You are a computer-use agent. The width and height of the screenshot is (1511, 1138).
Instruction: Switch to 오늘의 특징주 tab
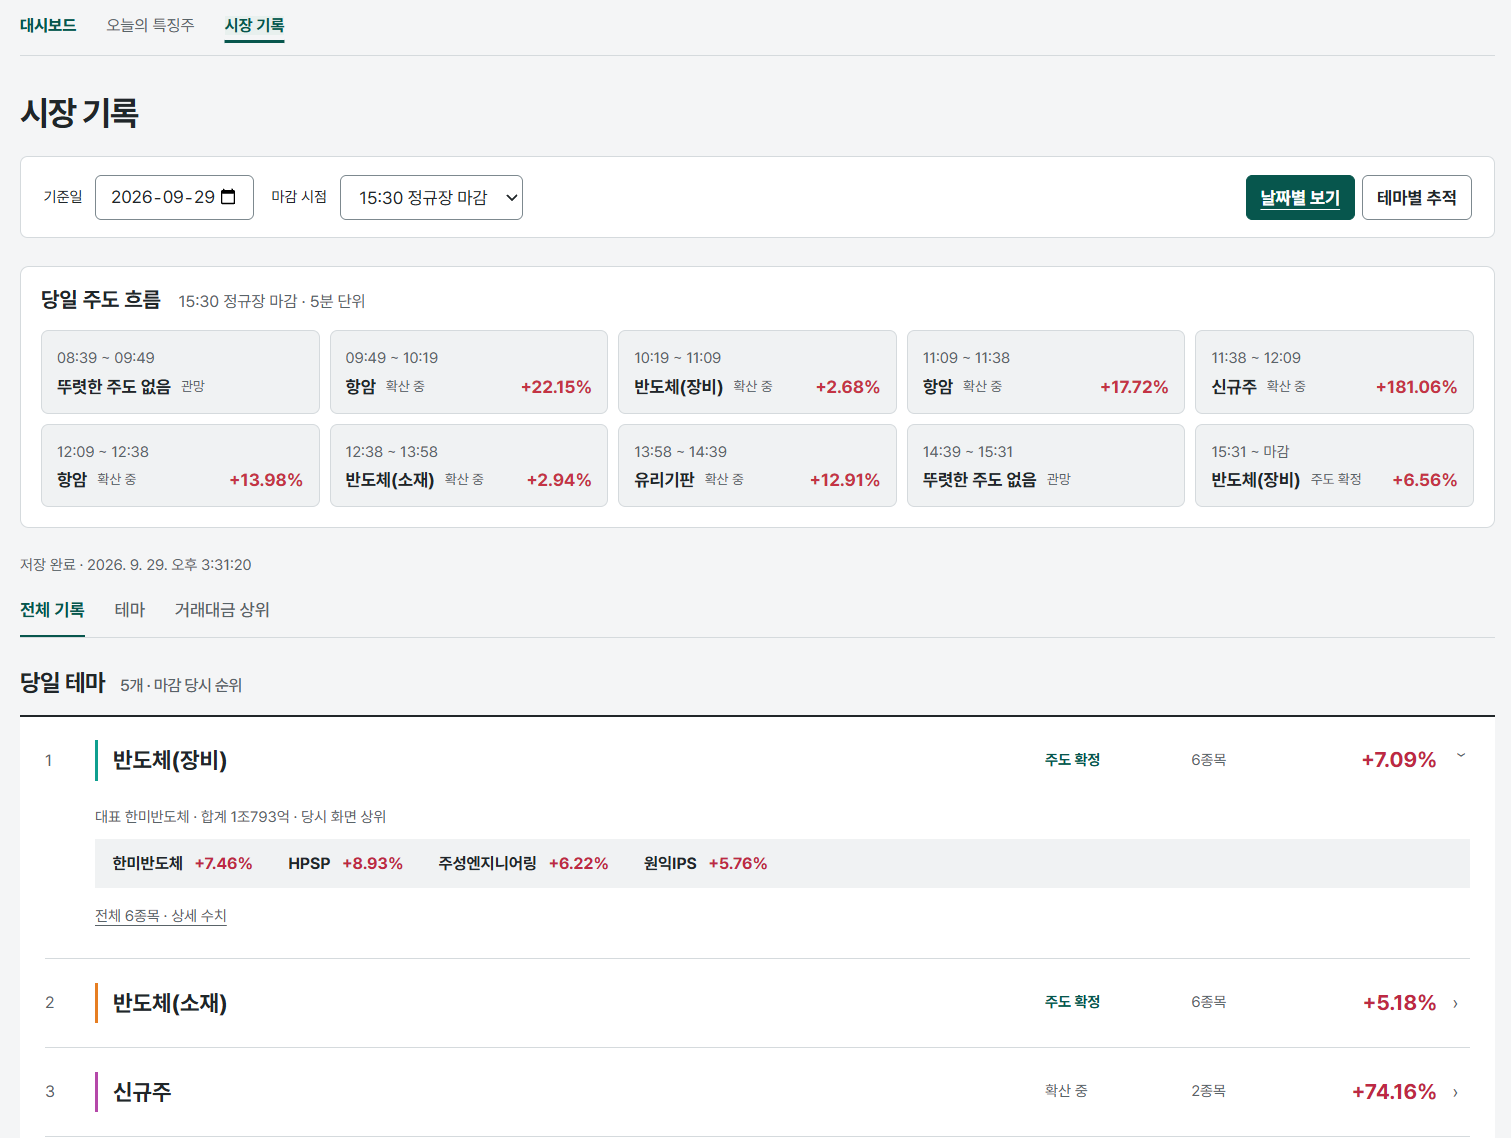pos(150,25)
